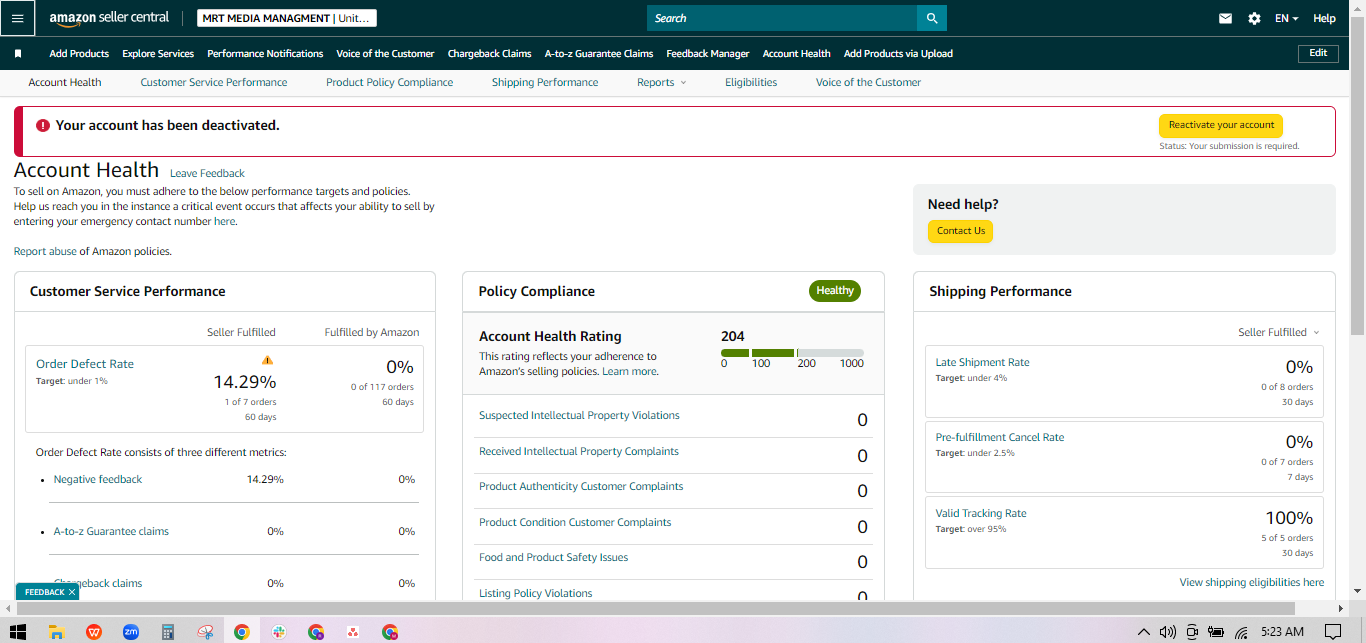Click the Account Health Rating progress bar

tap(792, 353)
